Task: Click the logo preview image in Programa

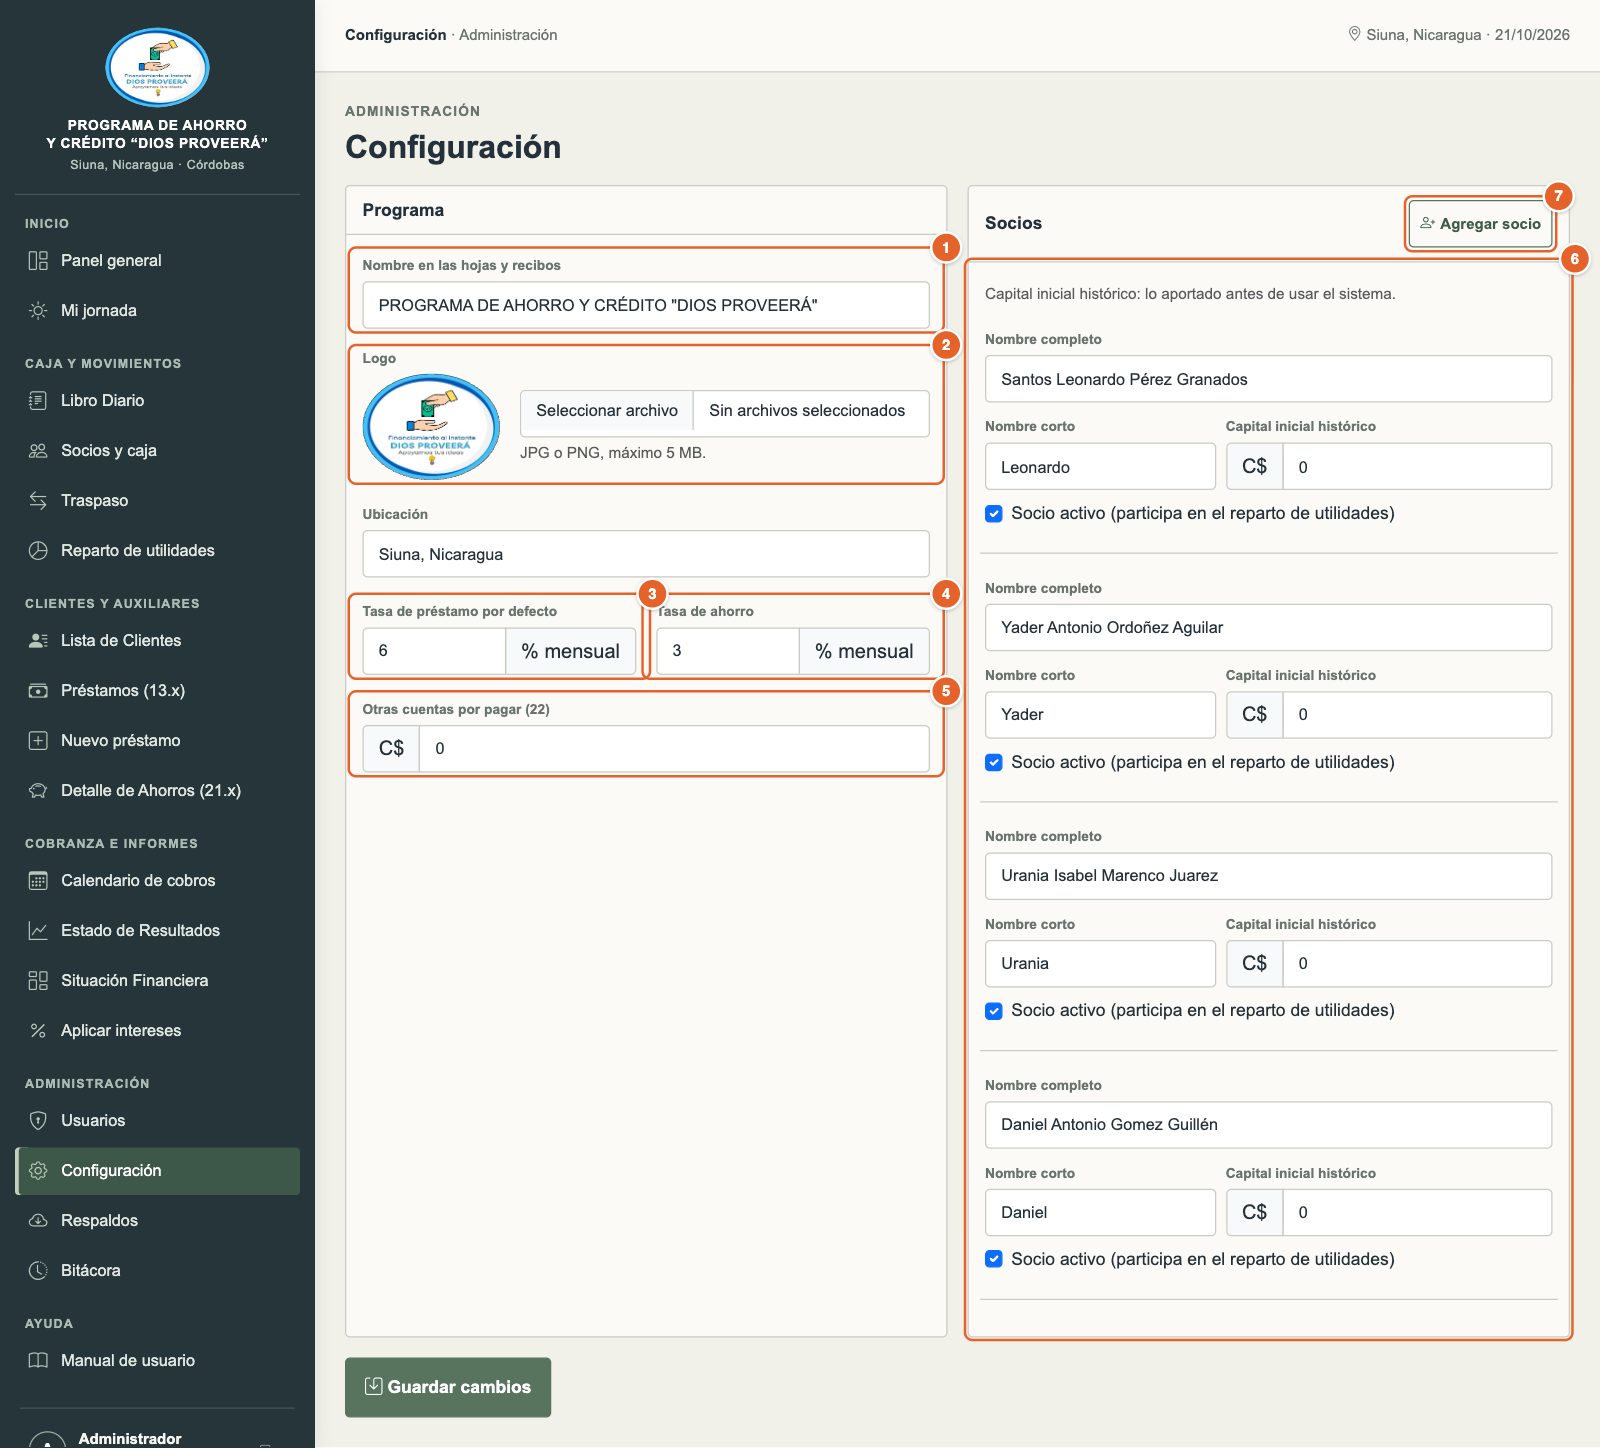Action: 431,427
